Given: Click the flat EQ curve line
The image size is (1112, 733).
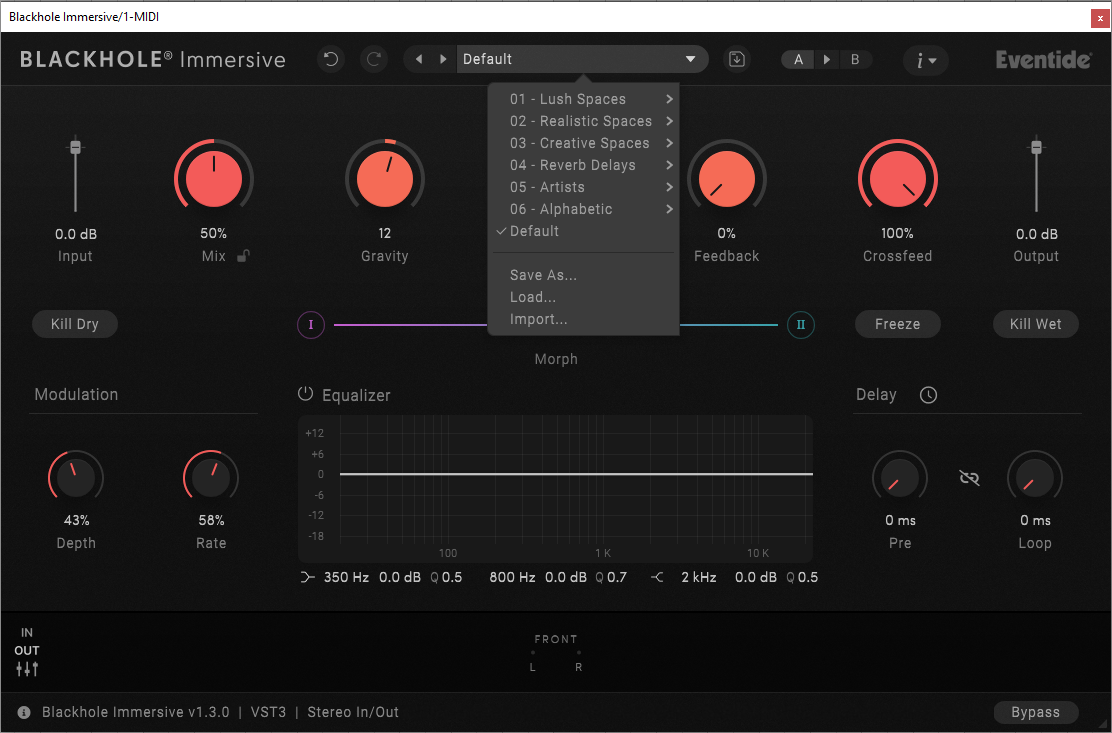Looking at the screenshot, I should pos(576,474).
